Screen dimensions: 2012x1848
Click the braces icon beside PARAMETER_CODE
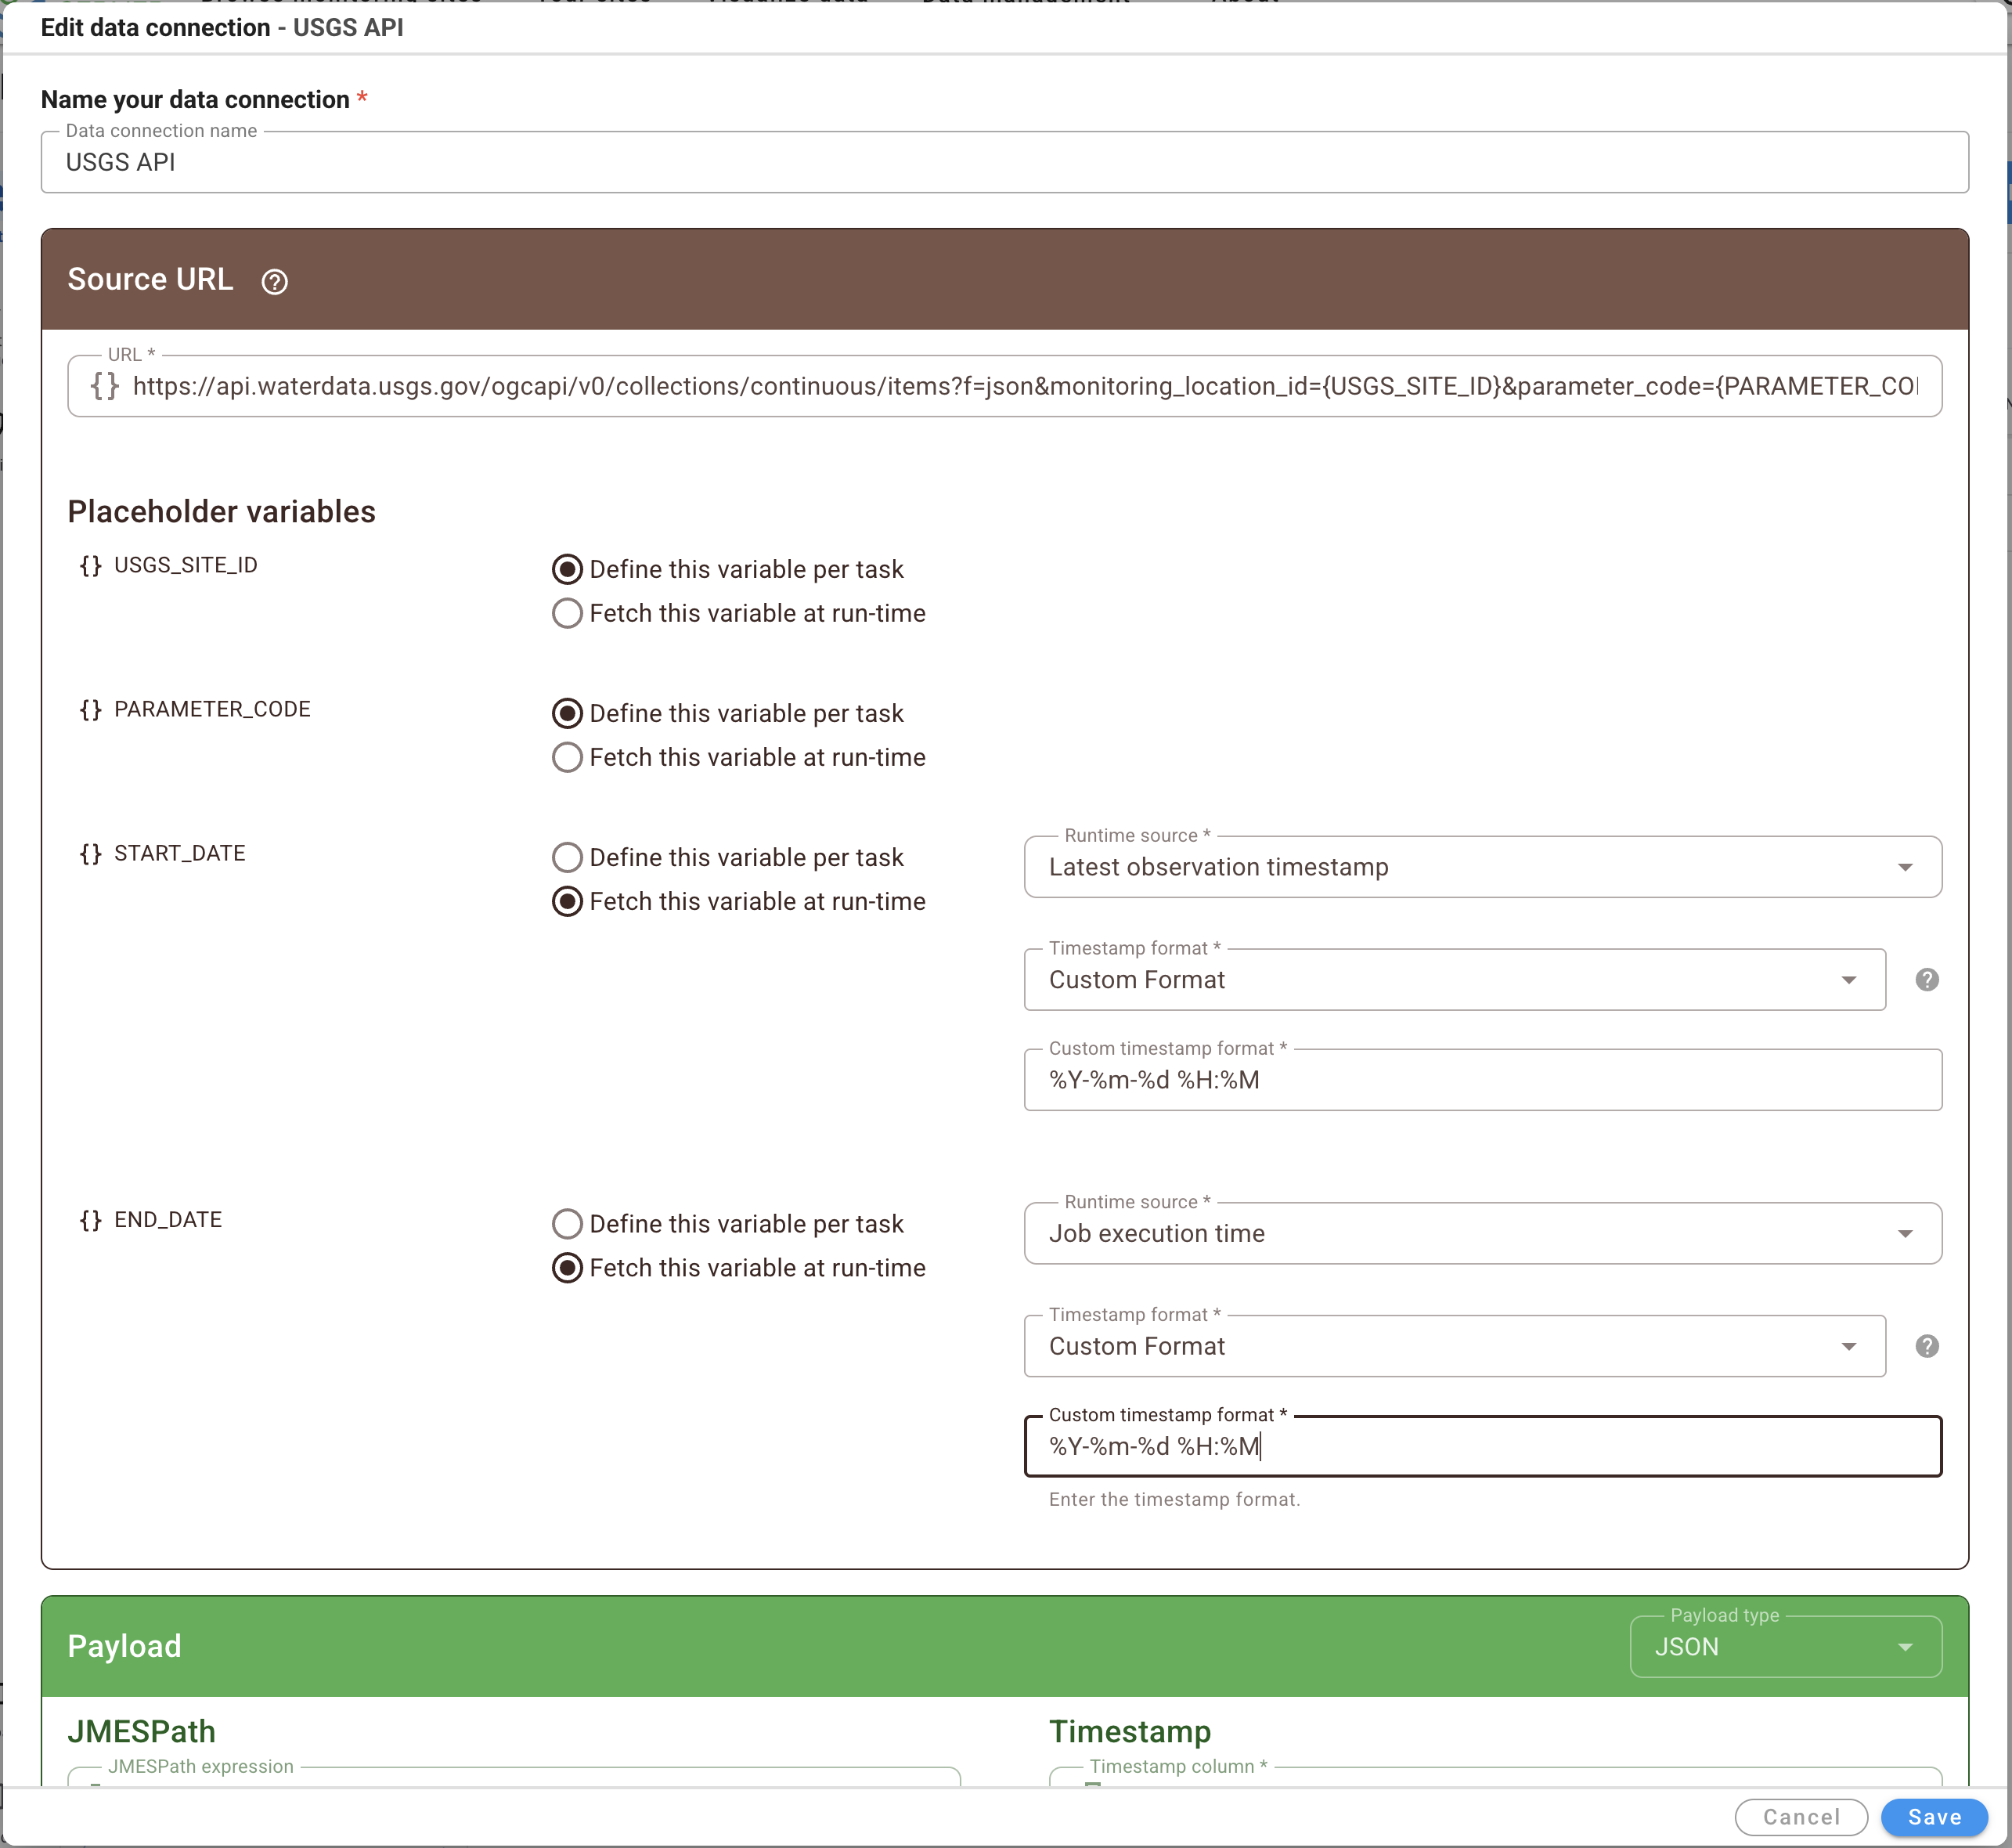[x=91, y=710]
